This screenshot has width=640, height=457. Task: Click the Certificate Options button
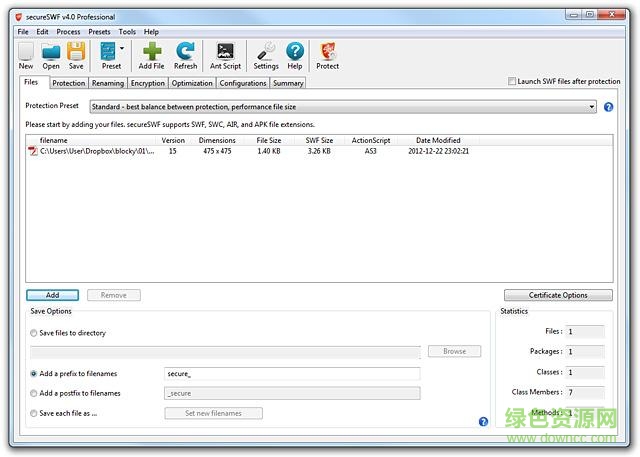558,295
